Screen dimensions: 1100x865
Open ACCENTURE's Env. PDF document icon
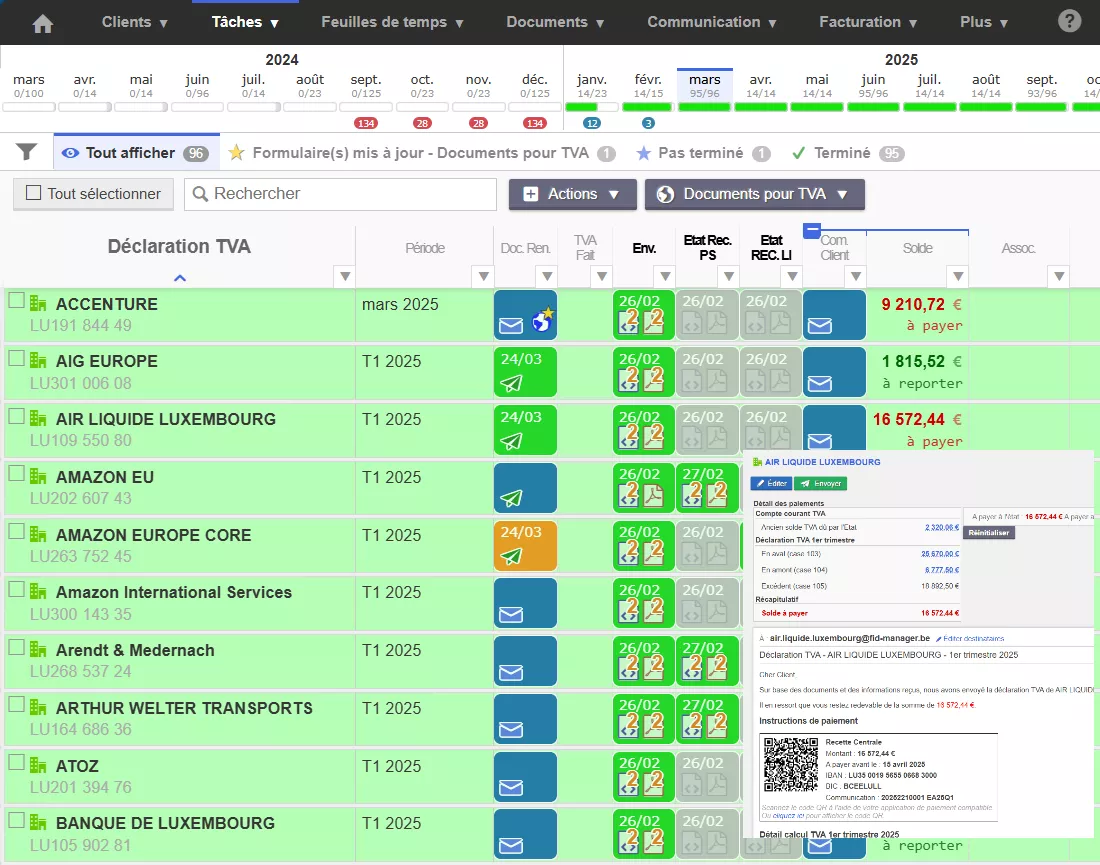[x=654, y=322]
